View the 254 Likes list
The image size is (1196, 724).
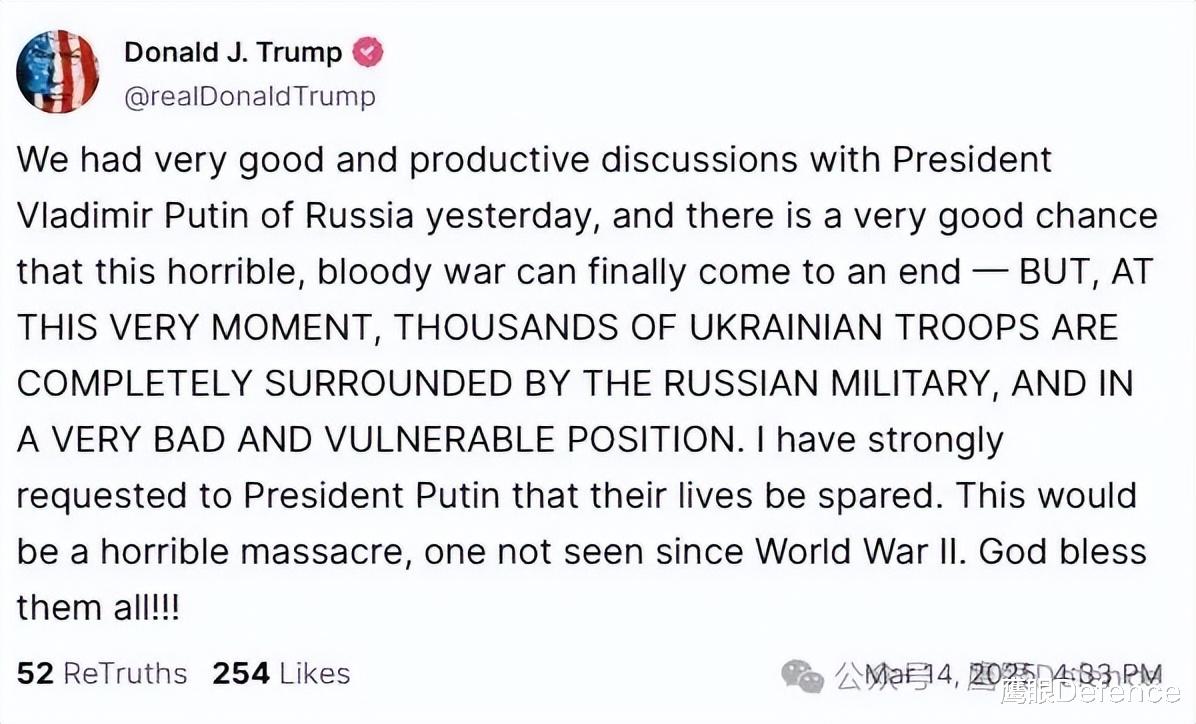point(281,674)
